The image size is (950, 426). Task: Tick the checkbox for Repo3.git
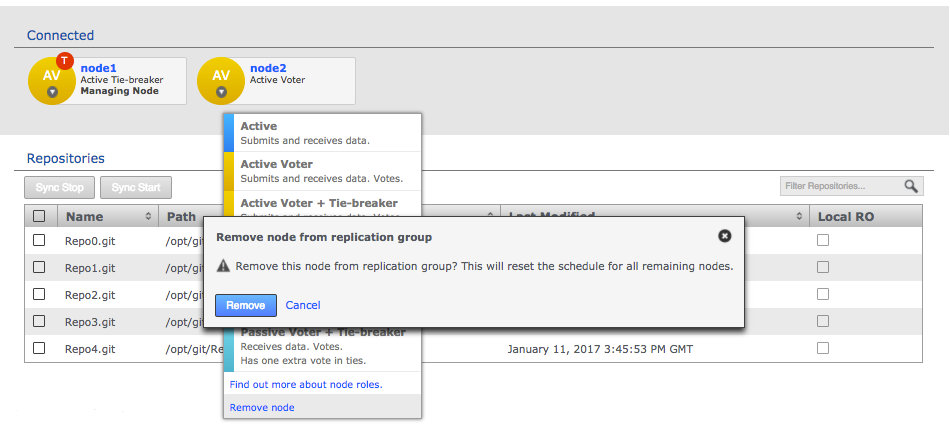point(39,321)
